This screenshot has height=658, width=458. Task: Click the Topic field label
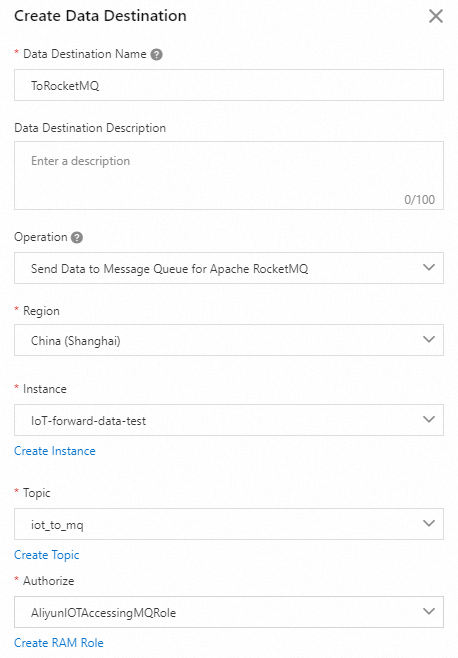[37, 493]
